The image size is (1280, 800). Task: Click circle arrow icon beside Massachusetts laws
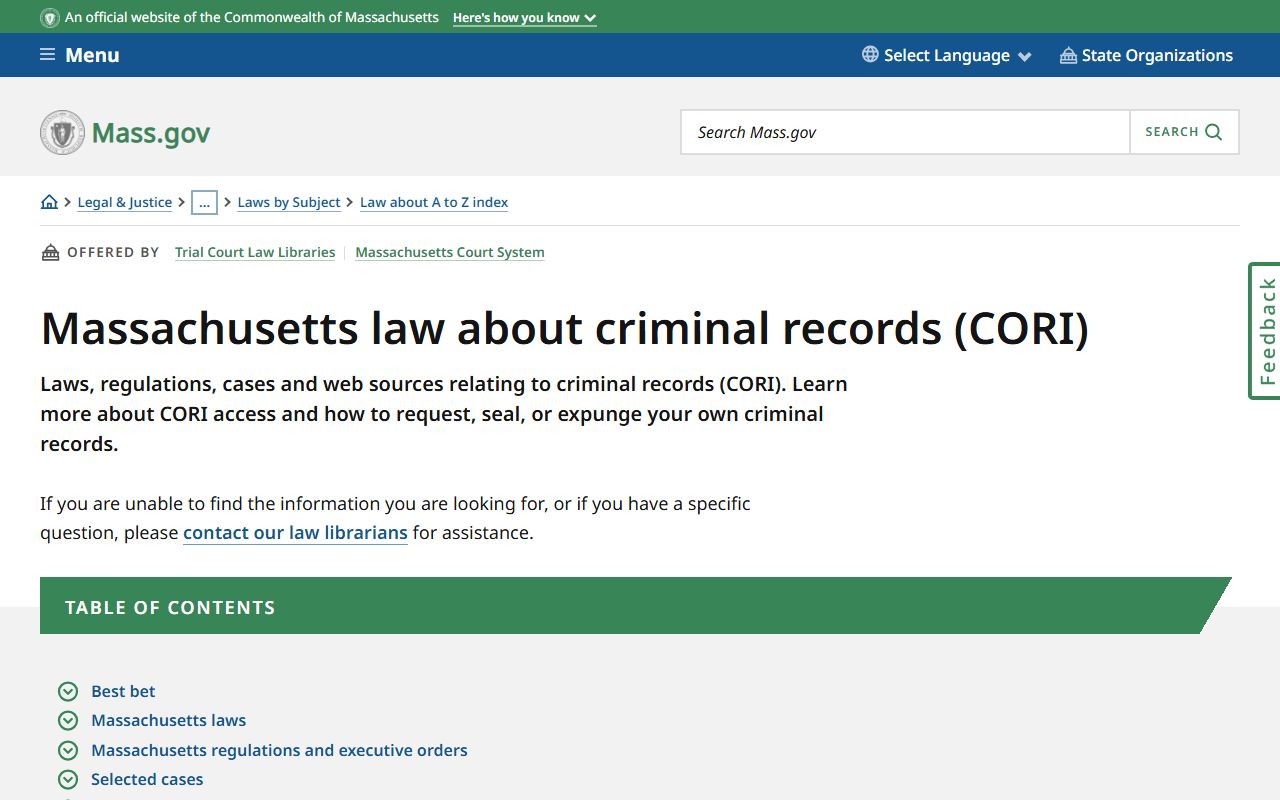[68, 720]
